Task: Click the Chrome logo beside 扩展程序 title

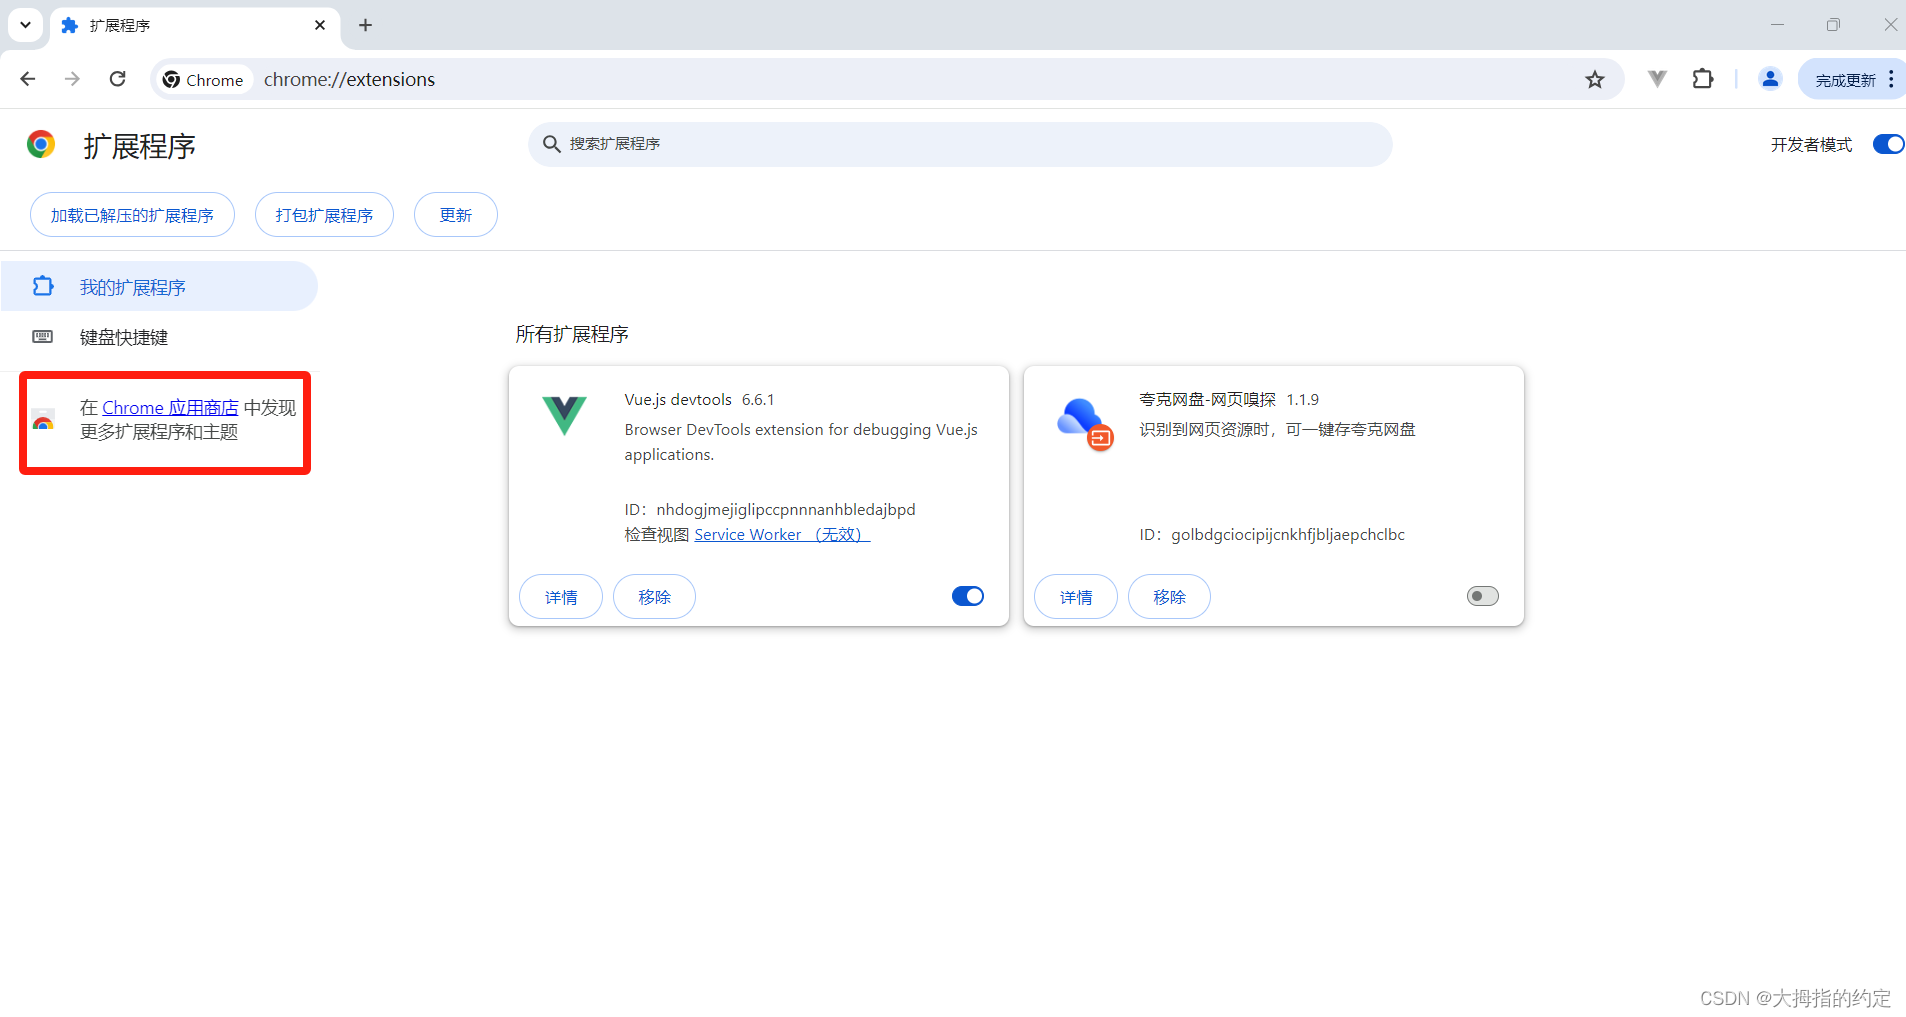Action: (x=41, y=145)
